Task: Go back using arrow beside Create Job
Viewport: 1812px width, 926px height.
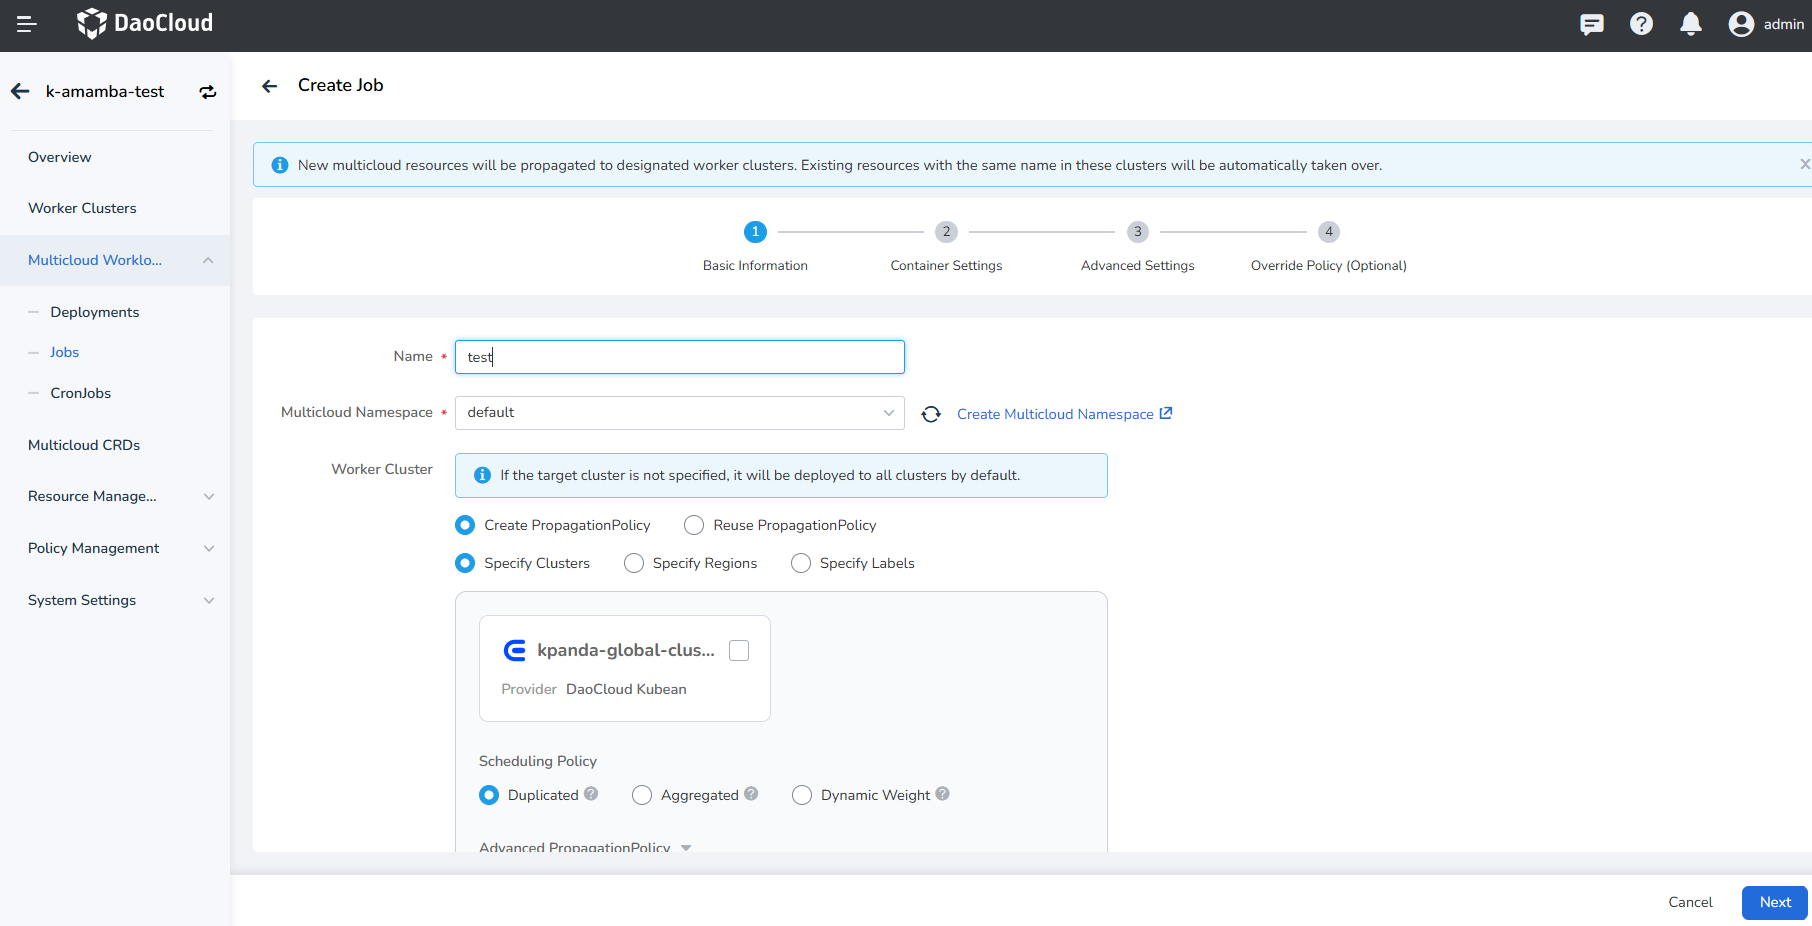Action: point(269,86)
